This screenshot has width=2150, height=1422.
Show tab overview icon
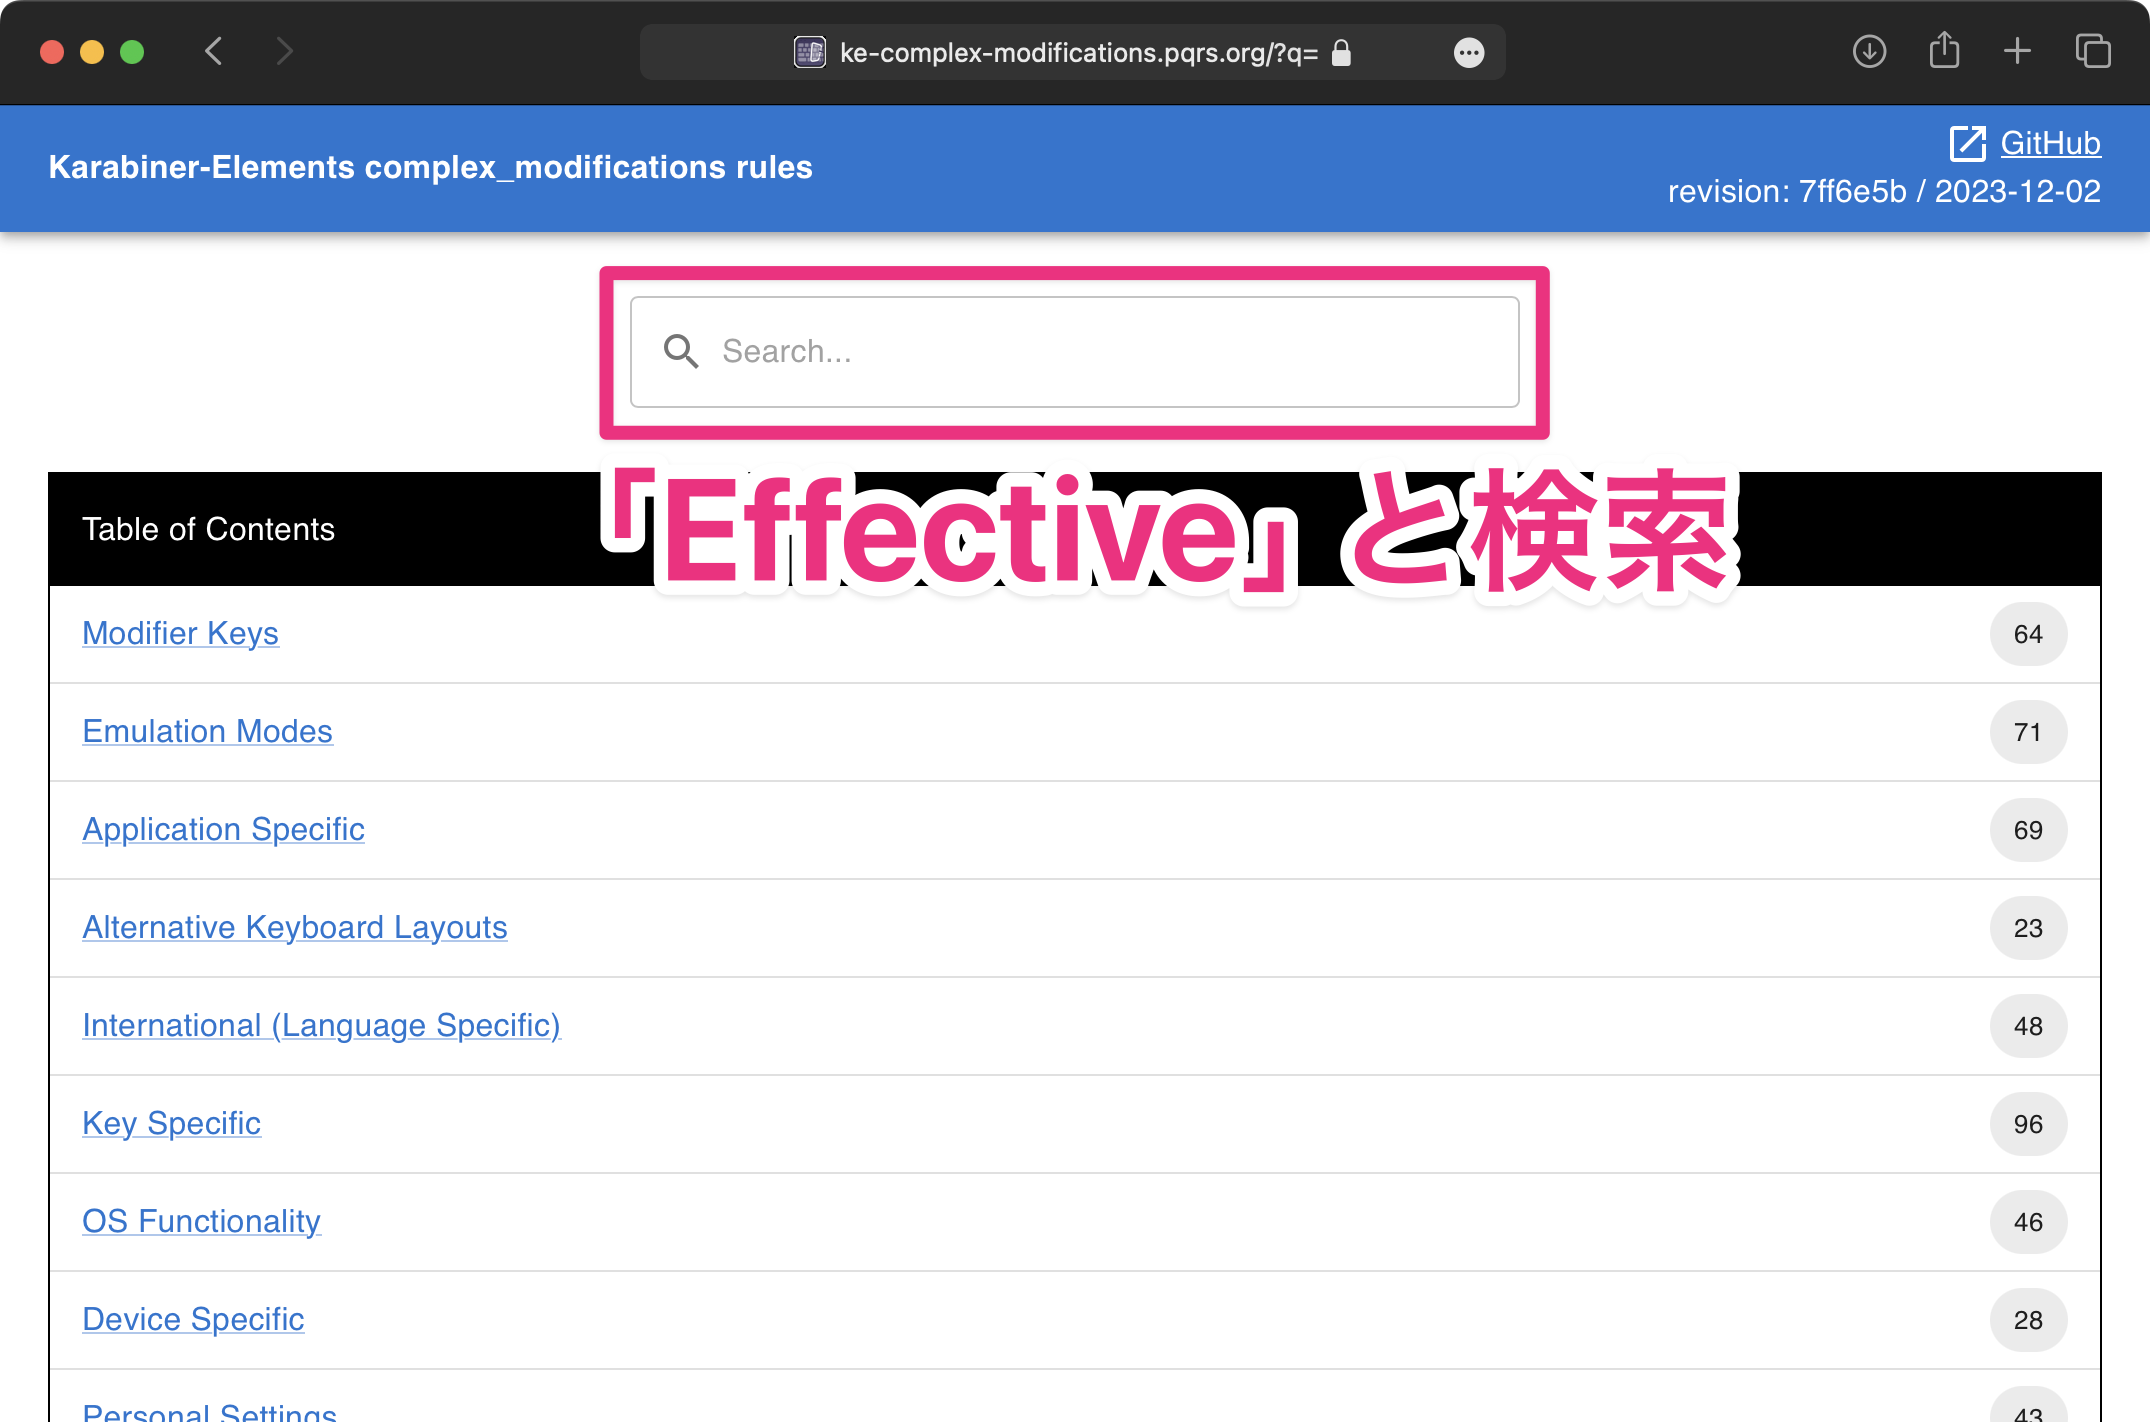[x=2092, y=51]
